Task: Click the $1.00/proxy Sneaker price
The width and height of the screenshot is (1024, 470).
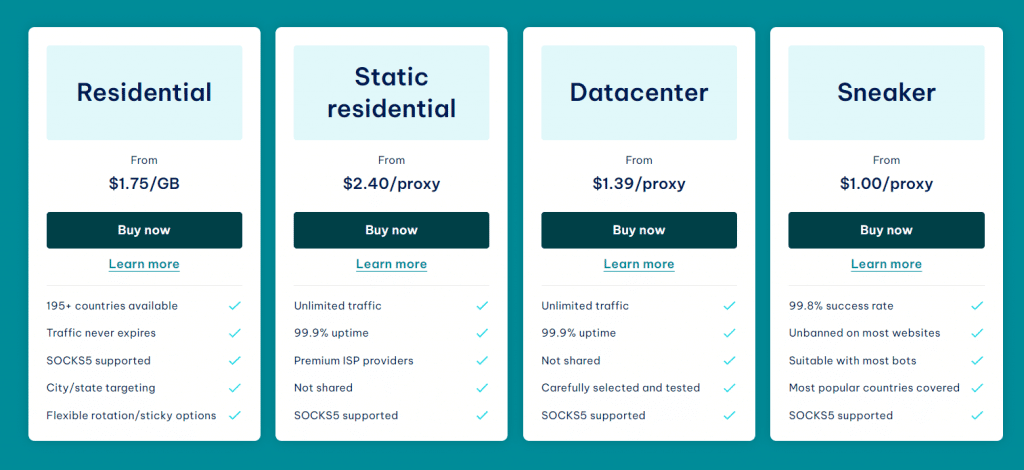Action: tap(886, 184)
